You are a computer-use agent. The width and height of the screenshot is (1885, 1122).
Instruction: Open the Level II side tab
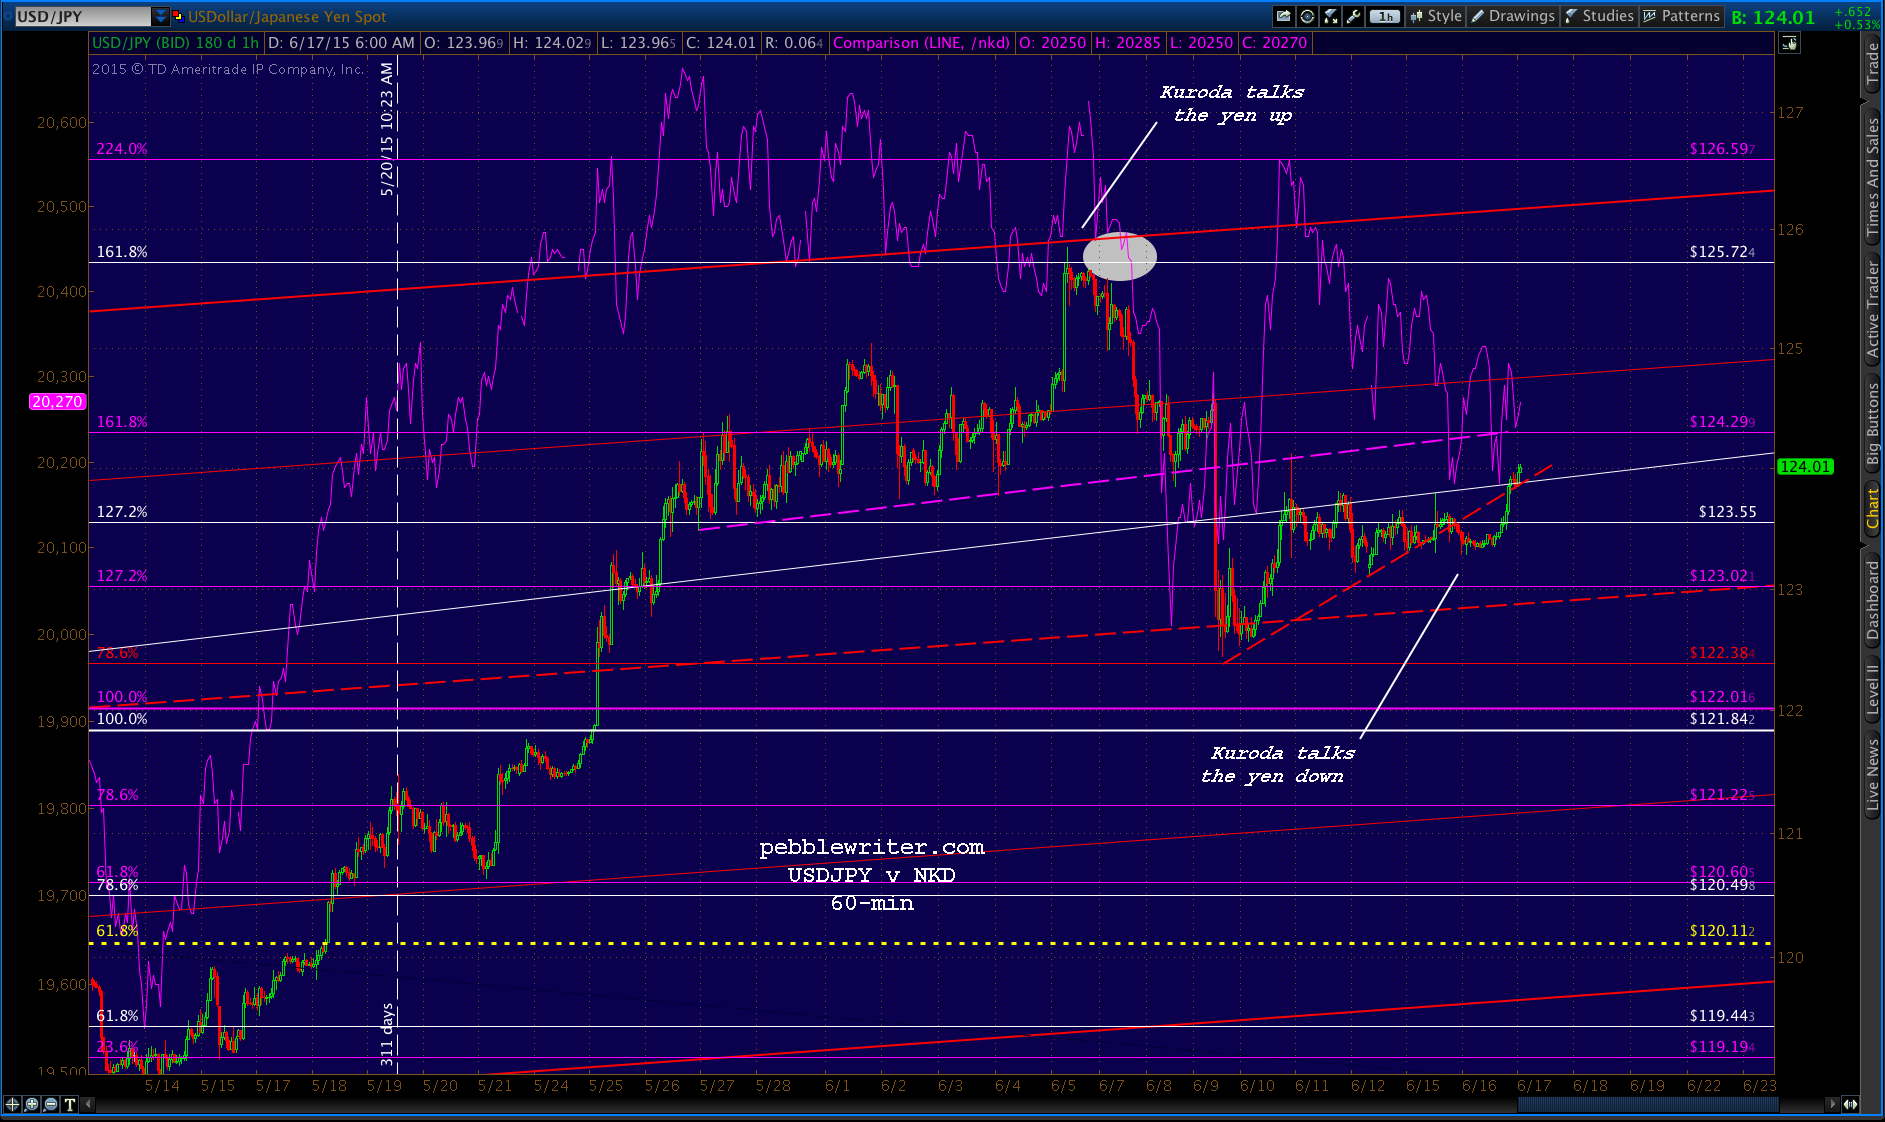click(x=1873, y=690)
